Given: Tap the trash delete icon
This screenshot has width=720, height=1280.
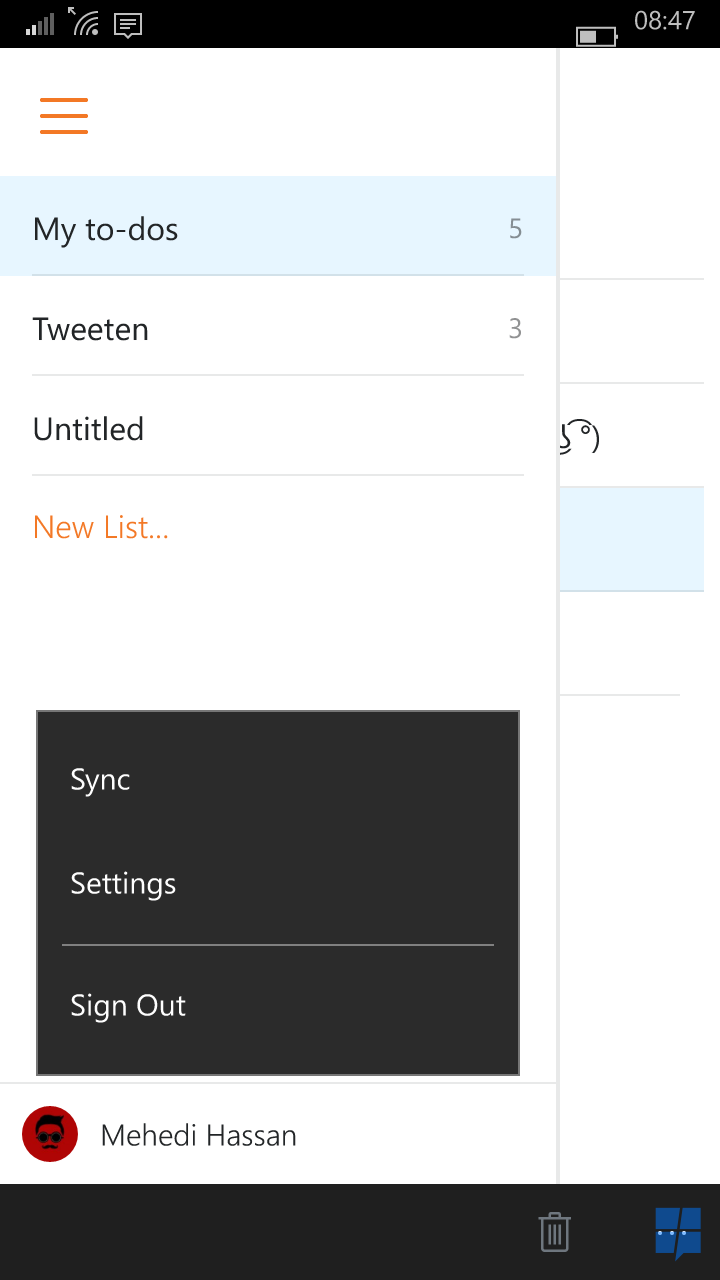Looking at the screenshot, I should pyautogui.click(x=554, y=1231).
